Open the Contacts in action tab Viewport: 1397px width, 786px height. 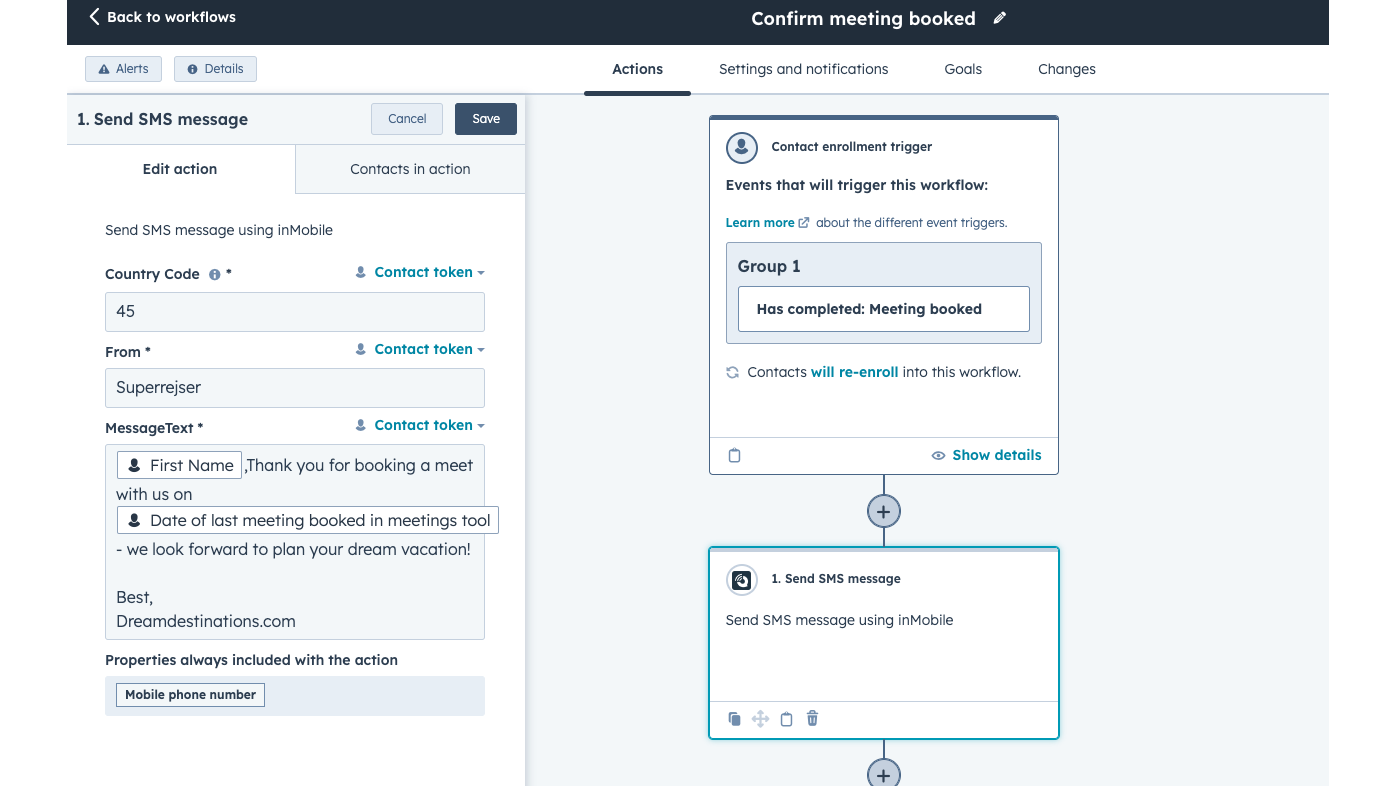(410, 169)
